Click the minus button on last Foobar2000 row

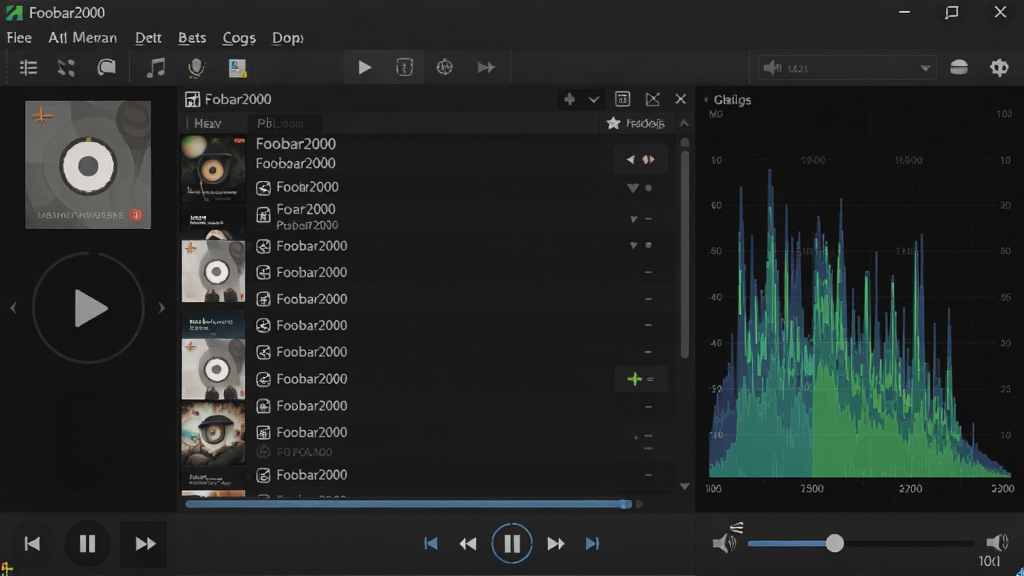648,475
